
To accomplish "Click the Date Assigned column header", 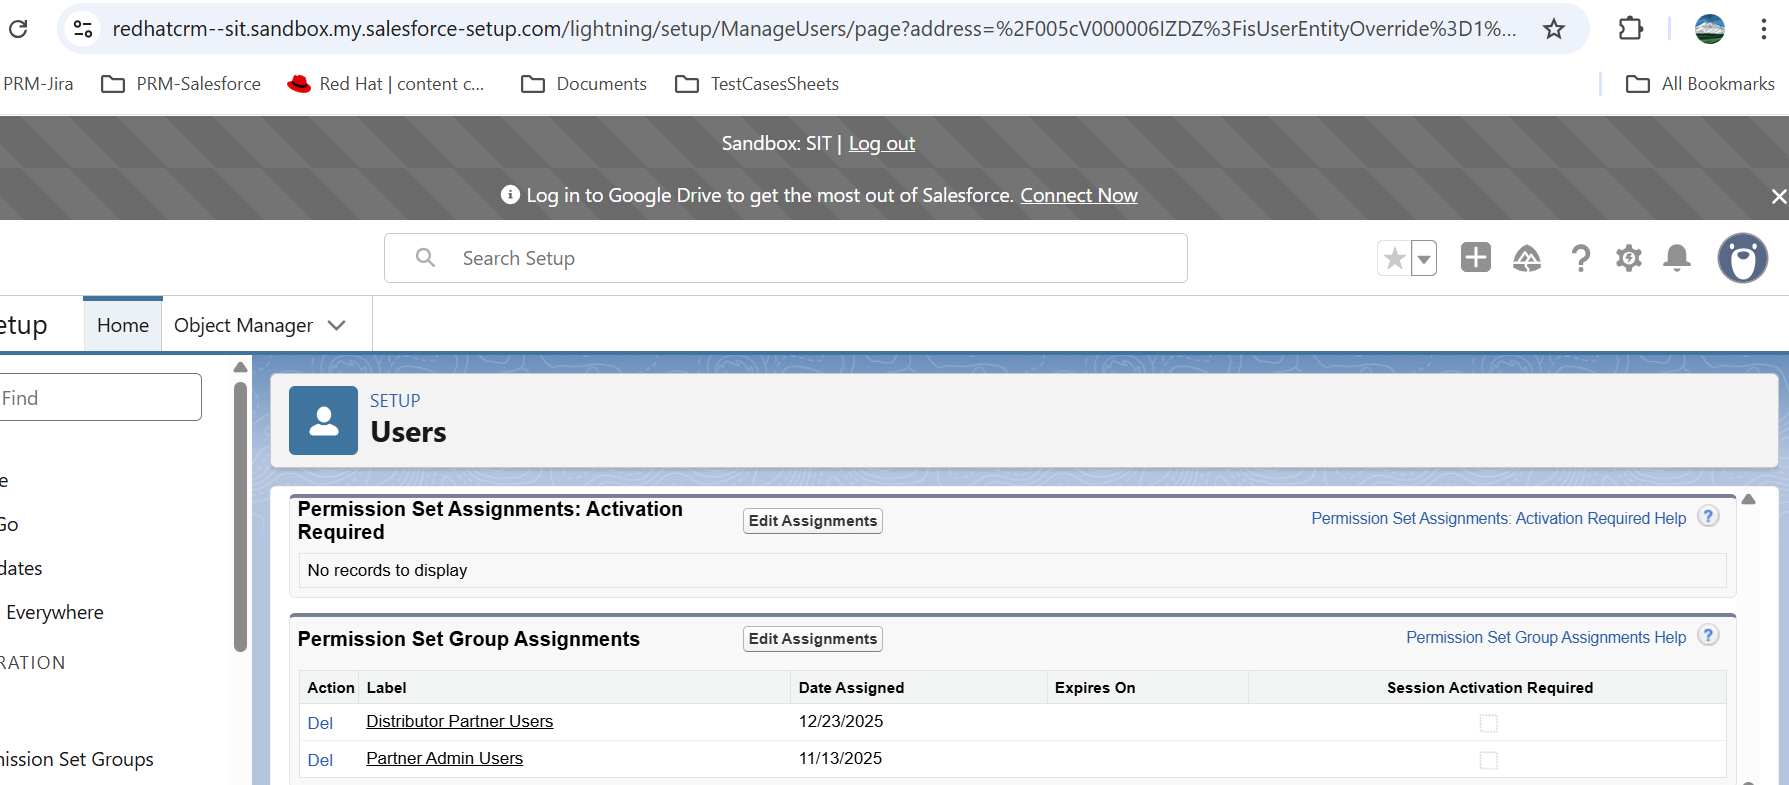I will 851,687.
